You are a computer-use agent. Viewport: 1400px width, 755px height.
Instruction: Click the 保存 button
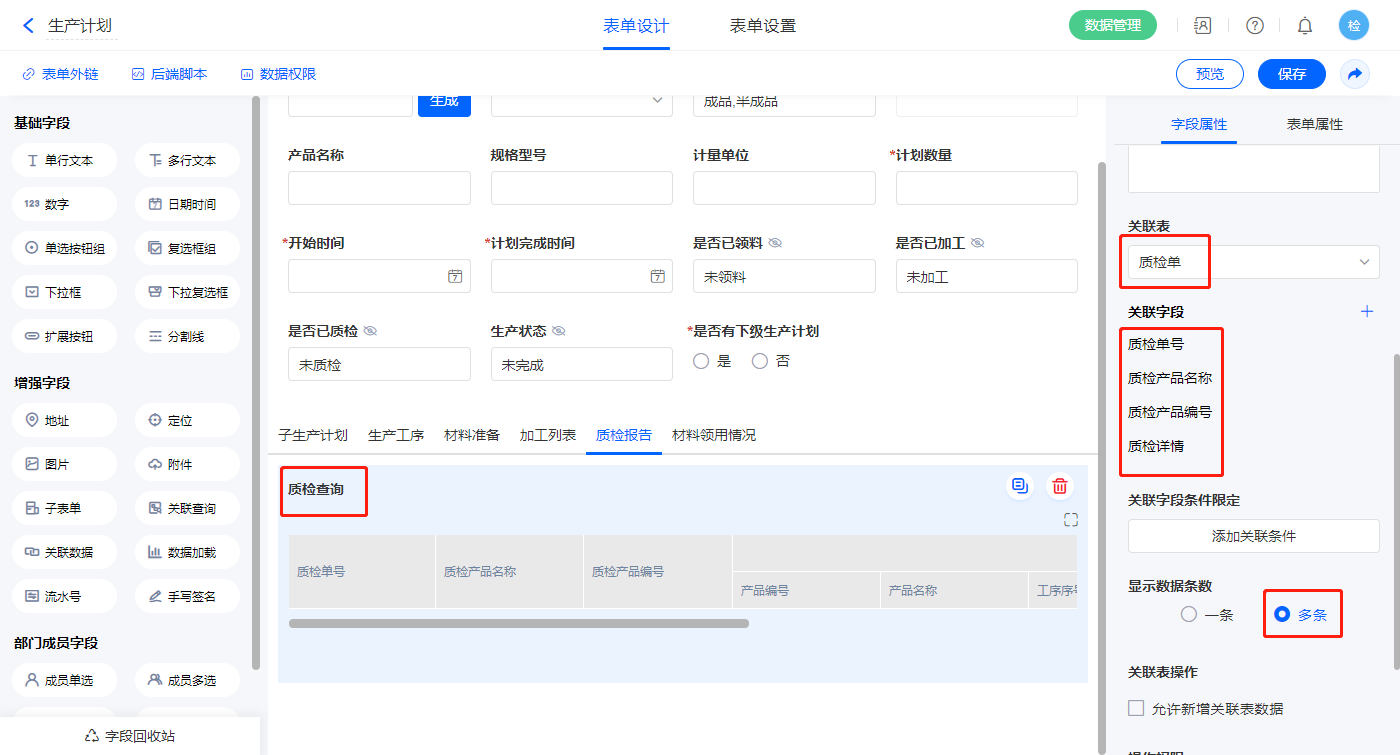1291,74
